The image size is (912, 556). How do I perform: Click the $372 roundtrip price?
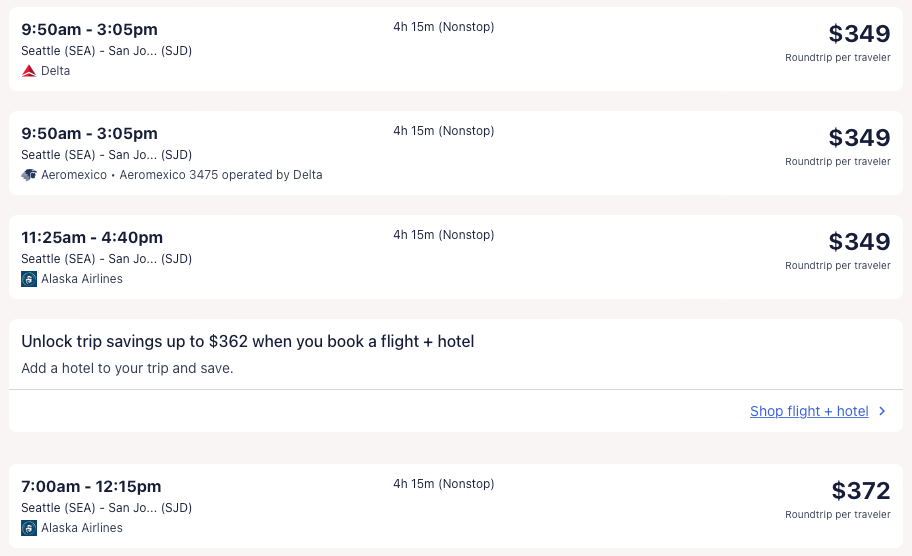(x=860, y=491)
